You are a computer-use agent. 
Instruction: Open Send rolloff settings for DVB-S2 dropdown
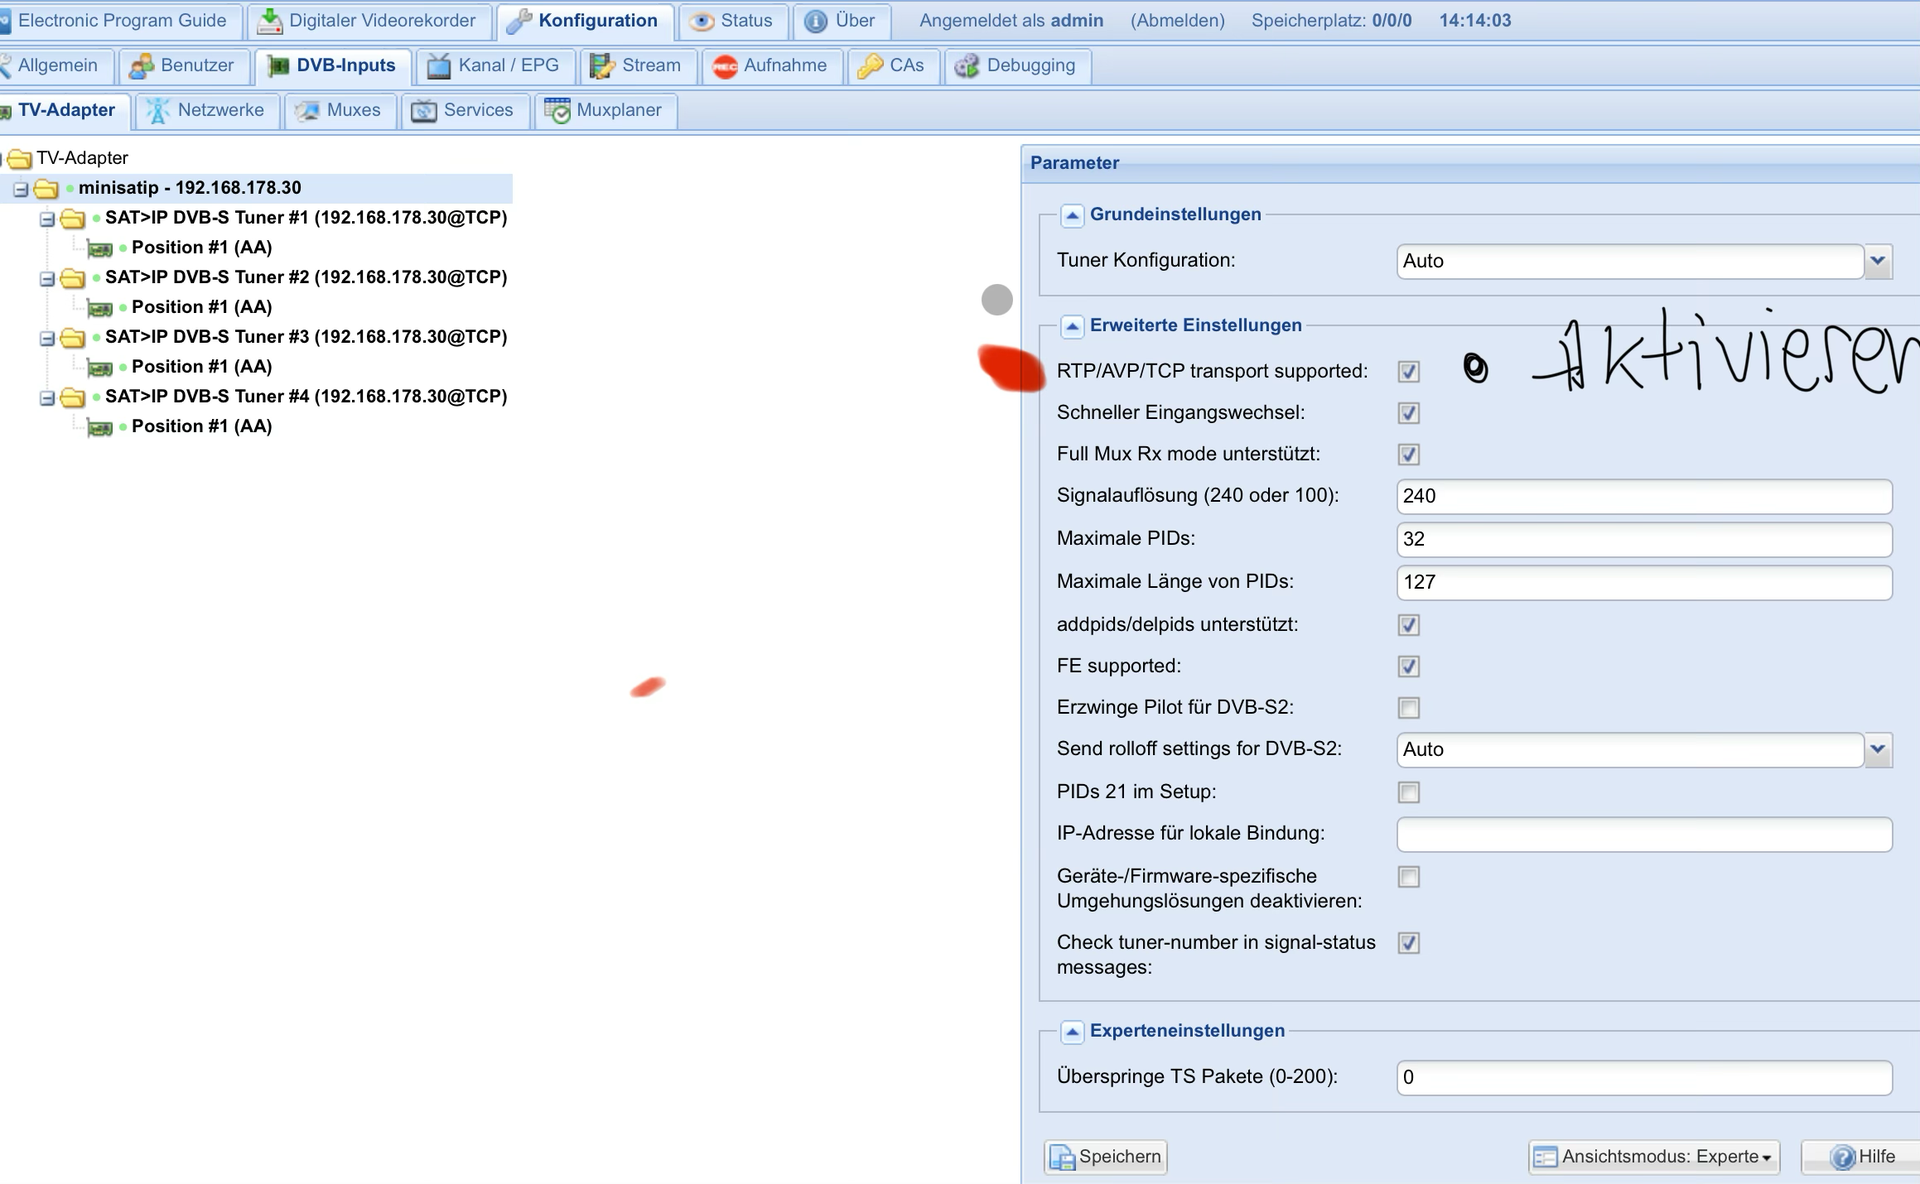tap(1878, 750)
